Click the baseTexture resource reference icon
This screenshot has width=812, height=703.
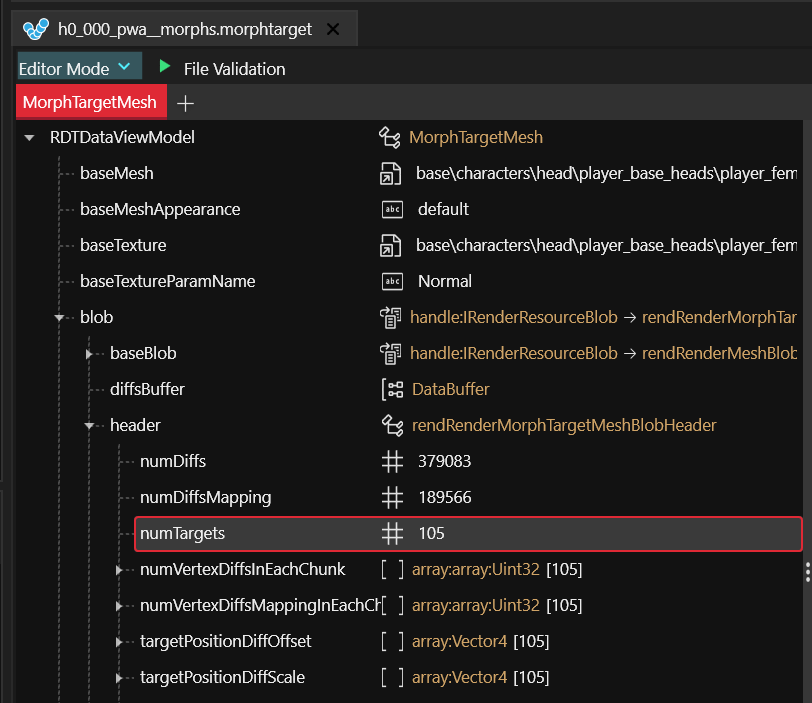[x=392, y=246]
